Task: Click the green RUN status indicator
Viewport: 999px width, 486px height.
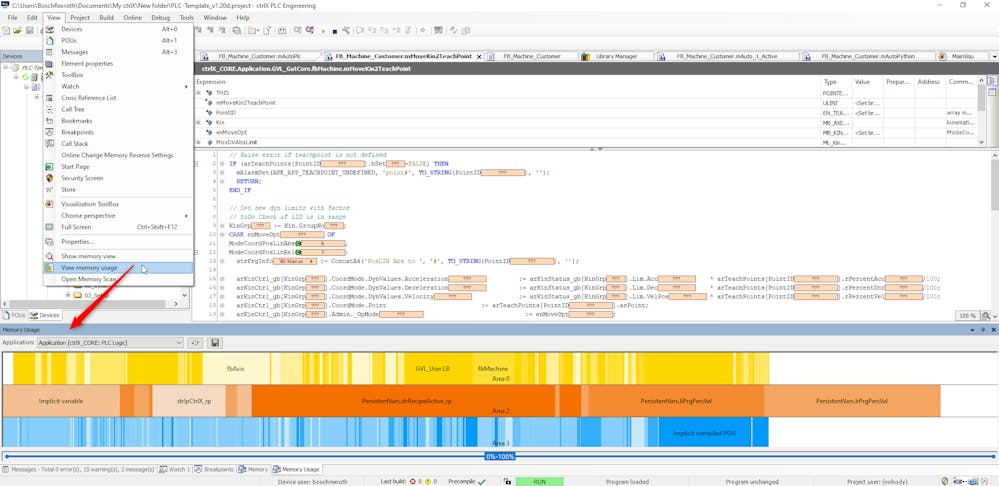Action: tap(539, 481)
